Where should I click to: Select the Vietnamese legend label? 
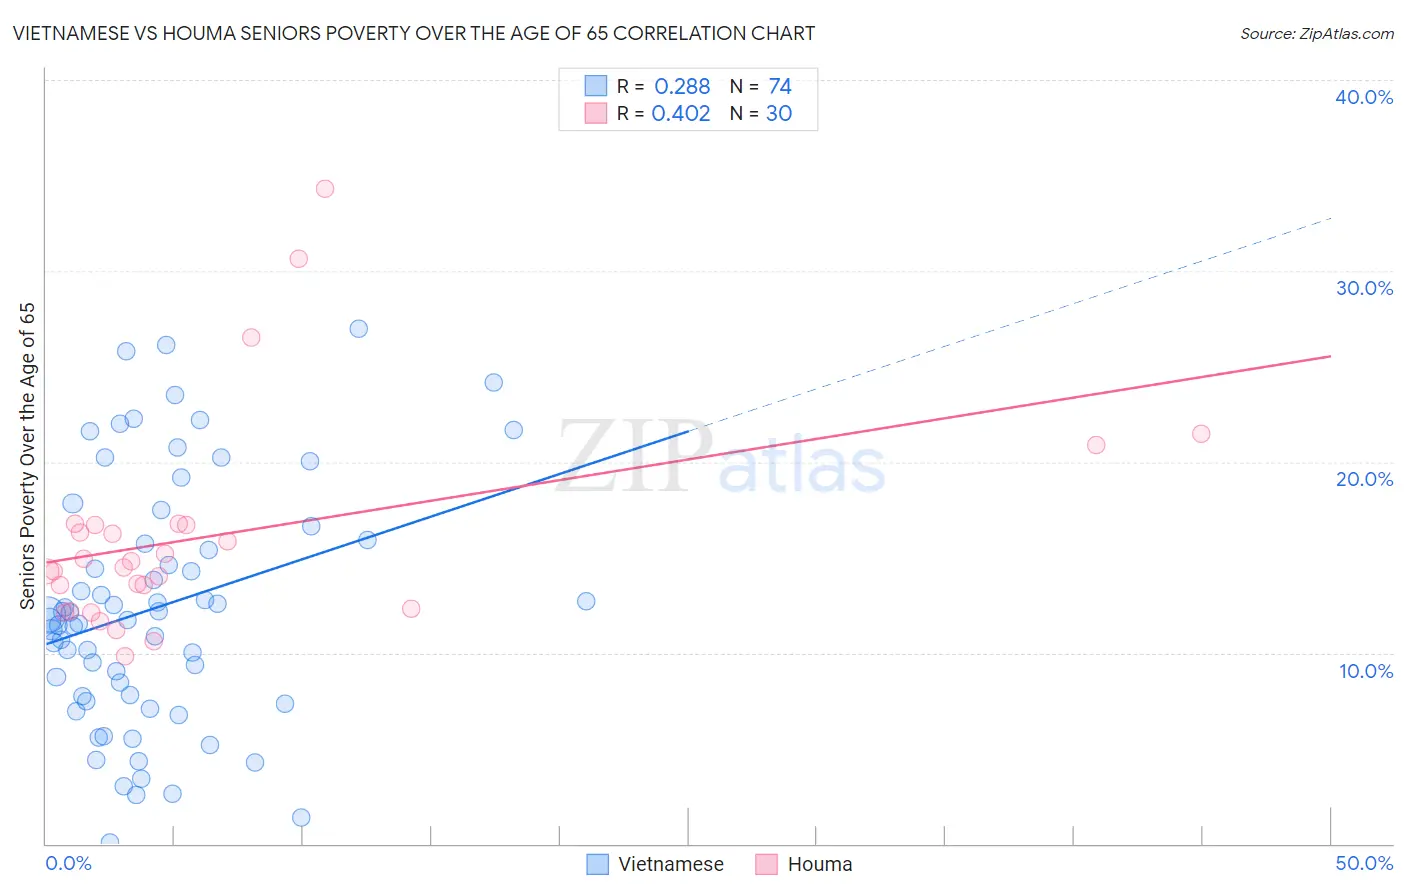[x=671, y=864]
